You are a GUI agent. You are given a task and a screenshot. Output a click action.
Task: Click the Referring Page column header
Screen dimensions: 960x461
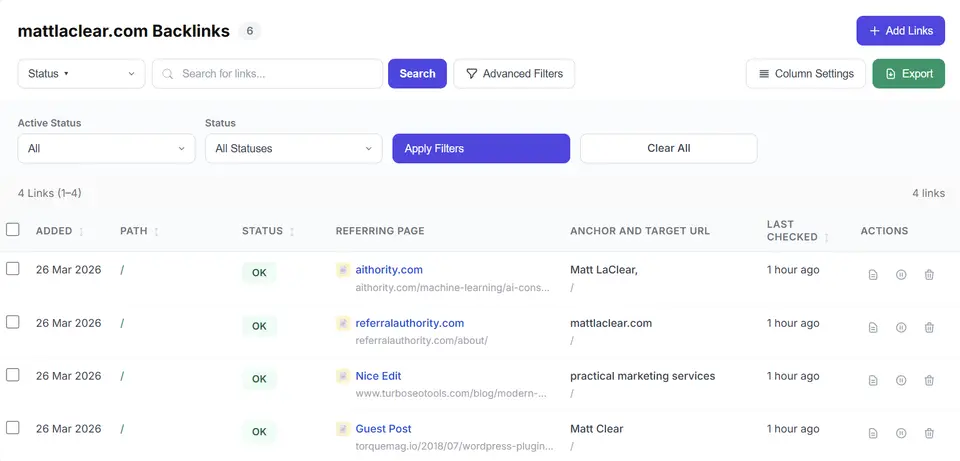point(380,231)
